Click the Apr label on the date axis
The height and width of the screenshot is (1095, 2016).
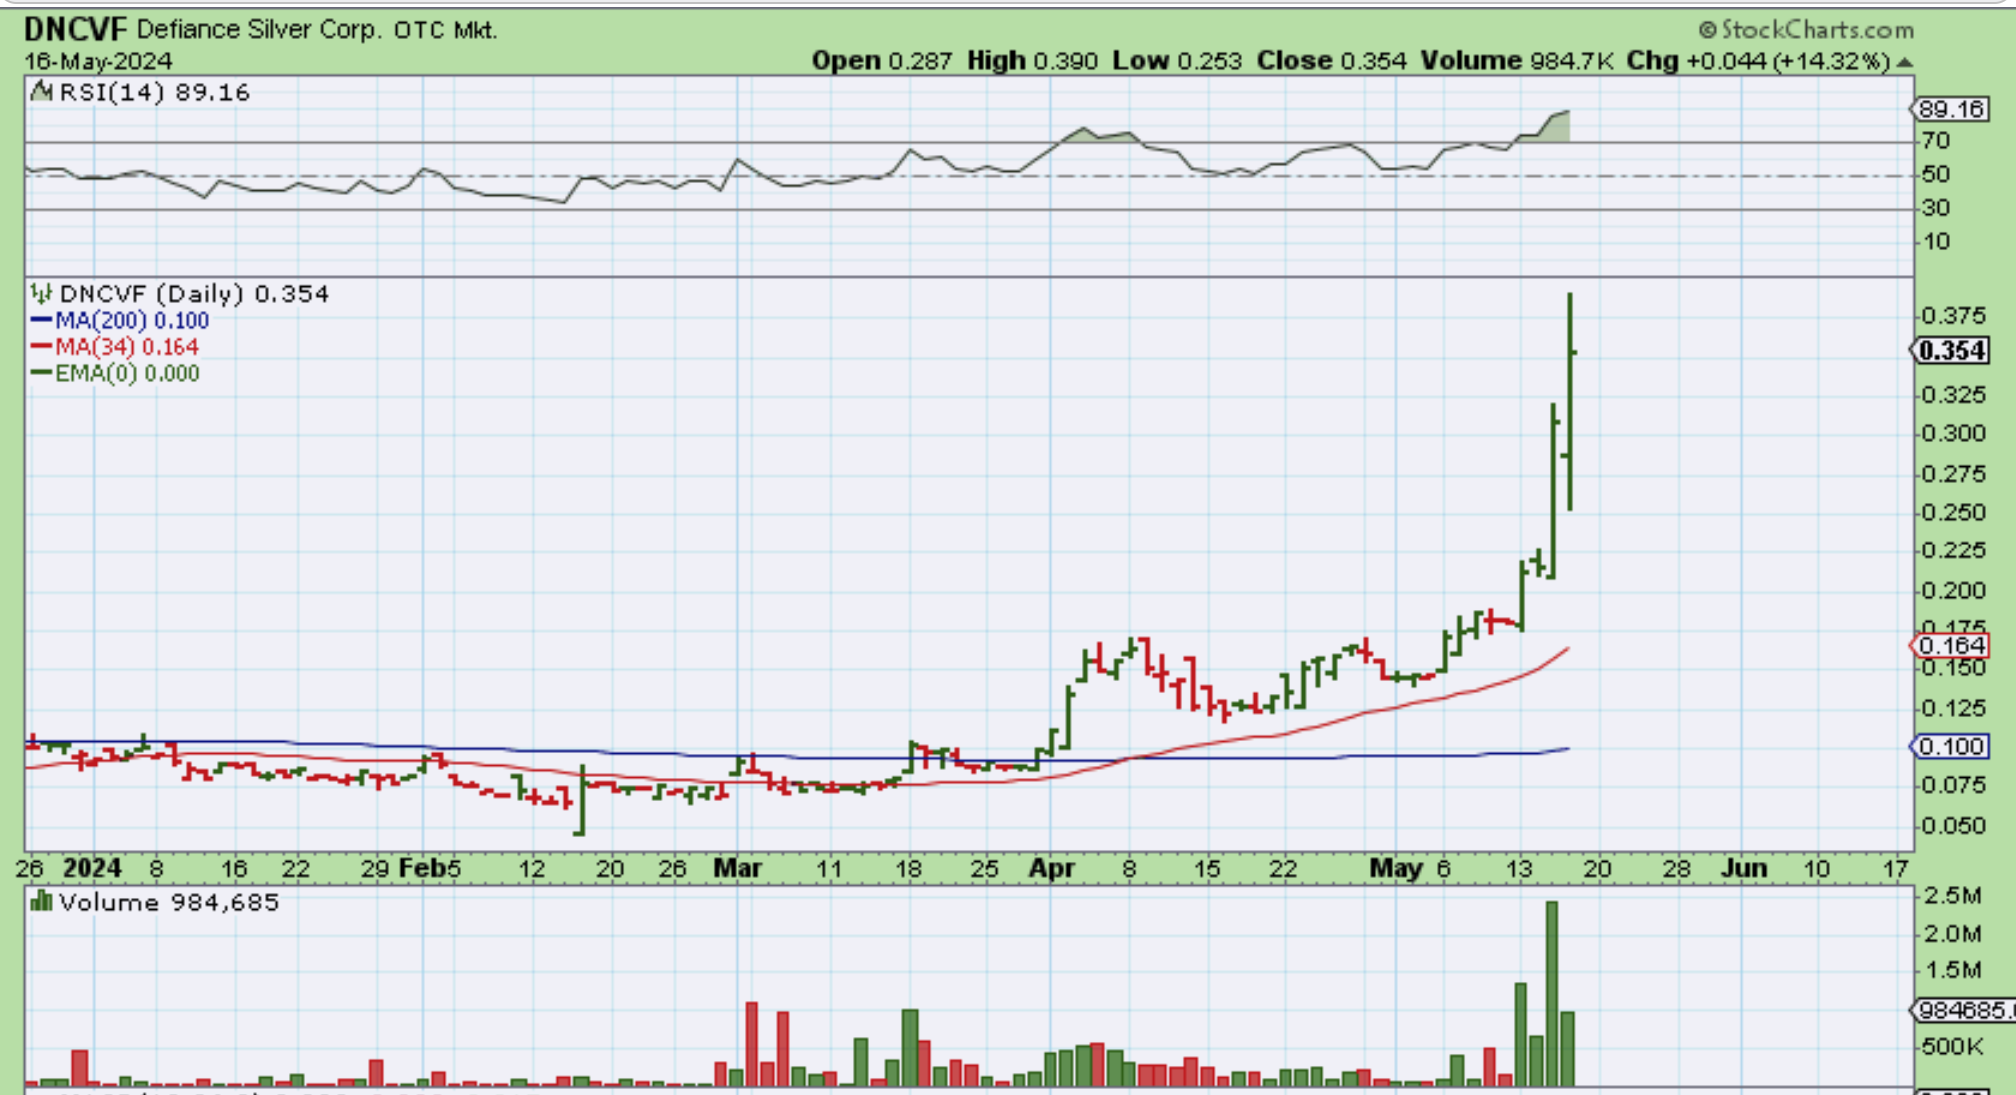[x=1051, y=868]
